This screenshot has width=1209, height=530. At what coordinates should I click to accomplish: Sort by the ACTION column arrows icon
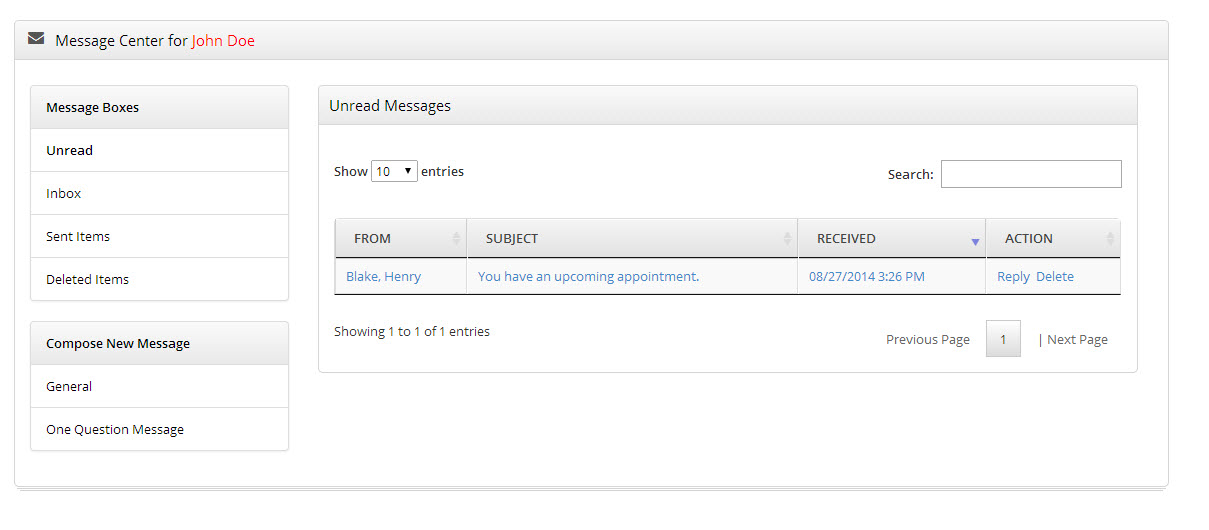point(1110,239)
